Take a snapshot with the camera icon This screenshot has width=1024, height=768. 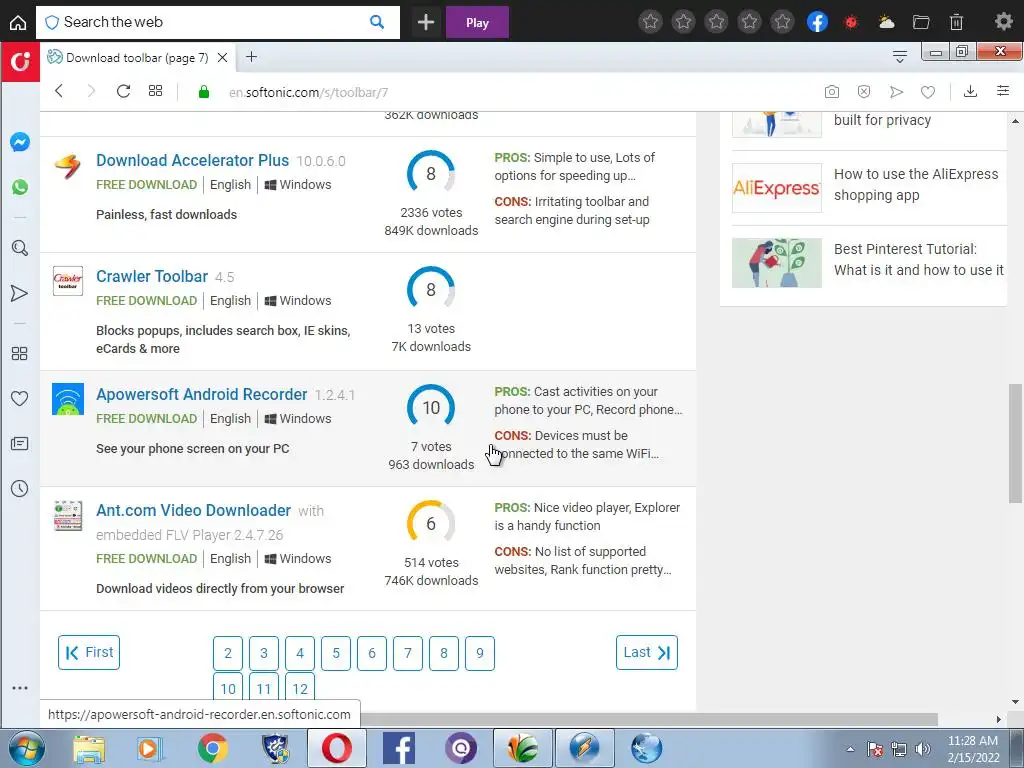coord(831,92)
